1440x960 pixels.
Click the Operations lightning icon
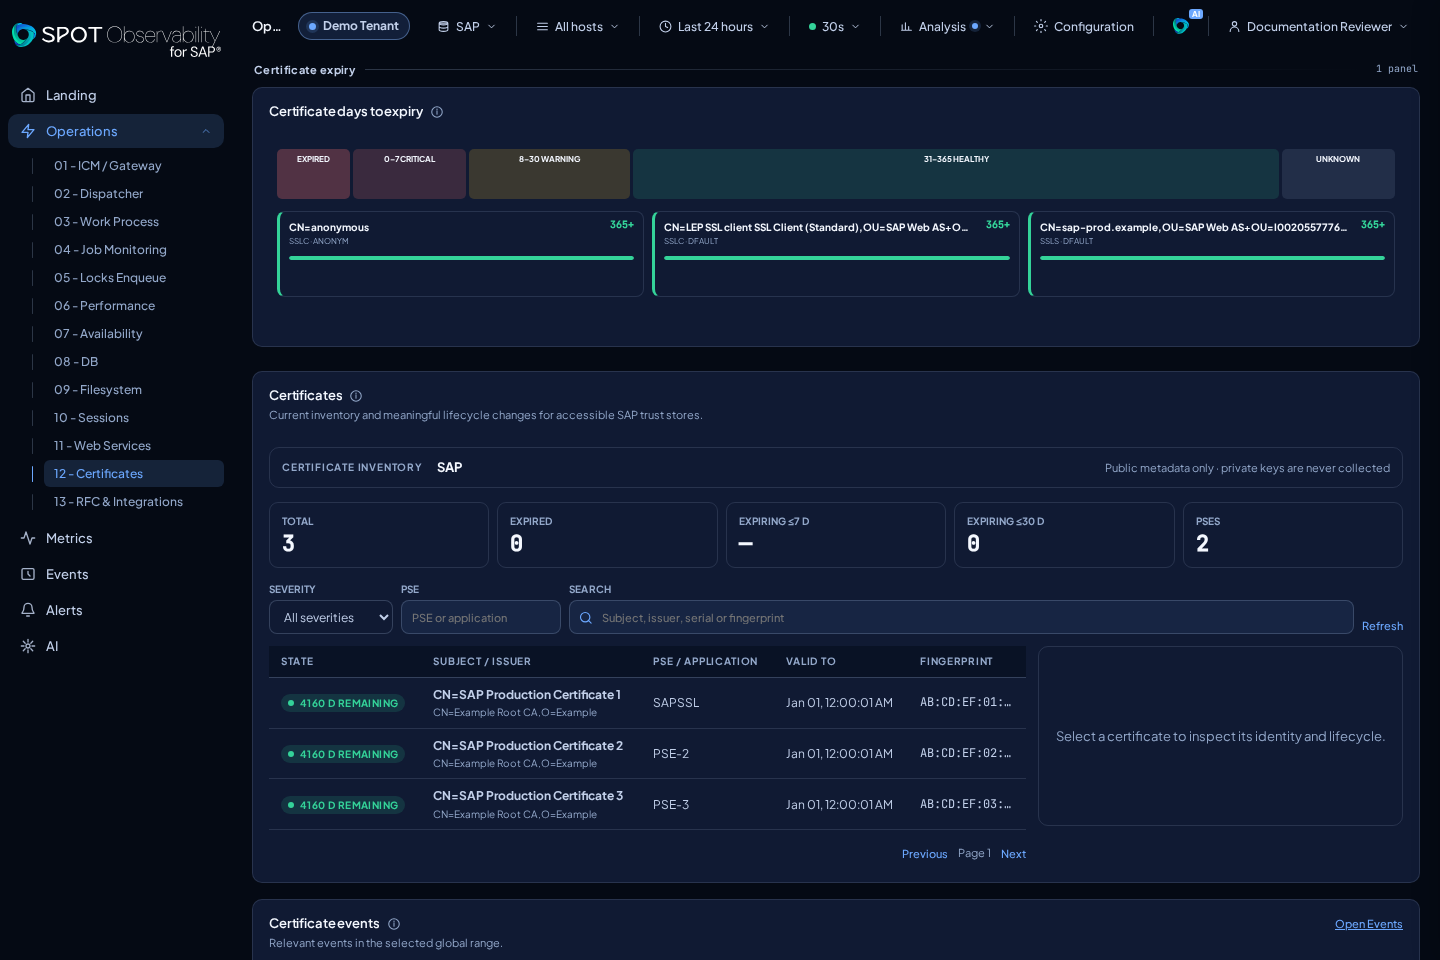[28, 131]
